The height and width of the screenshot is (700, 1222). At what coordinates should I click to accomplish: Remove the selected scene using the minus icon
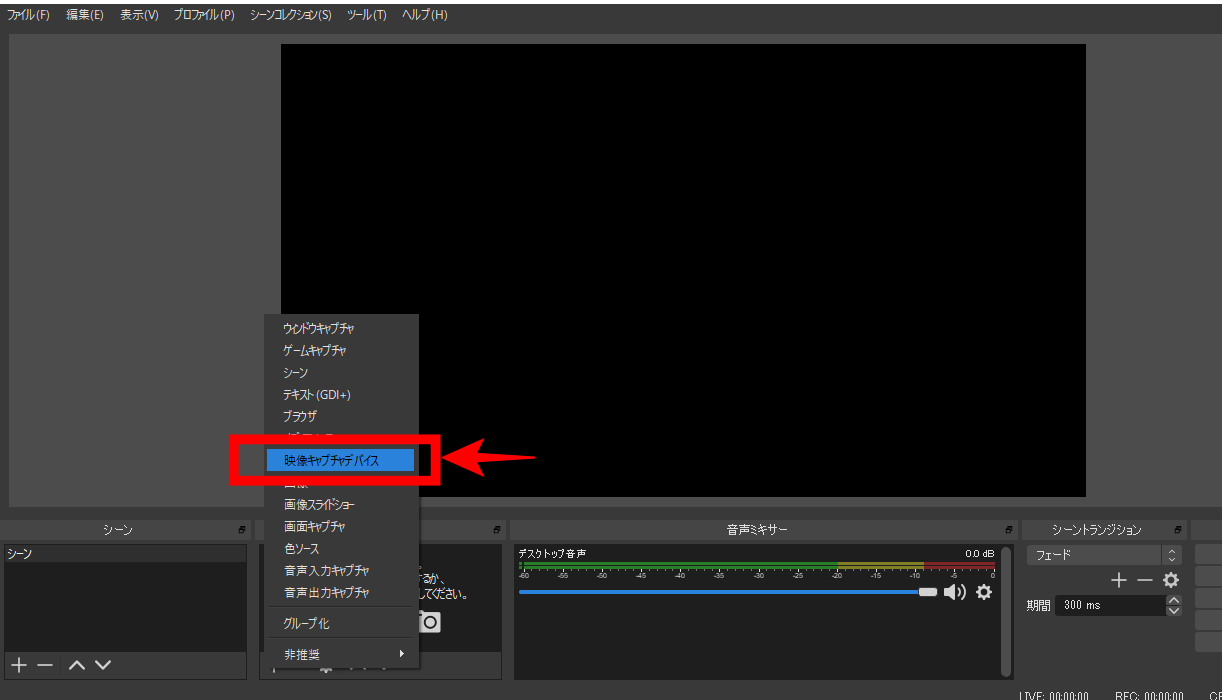click(x=45, y=664)
